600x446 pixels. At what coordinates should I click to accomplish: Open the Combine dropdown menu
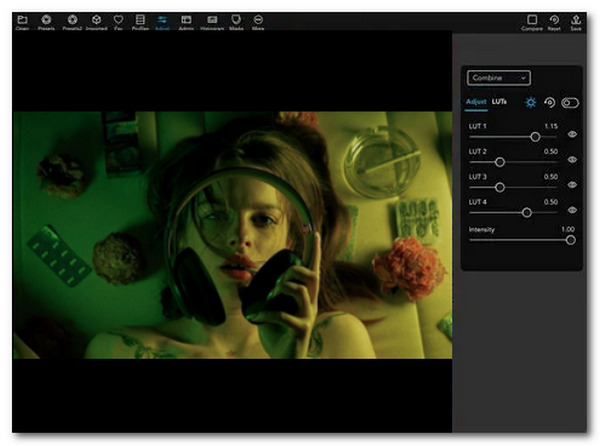[498, 77]
